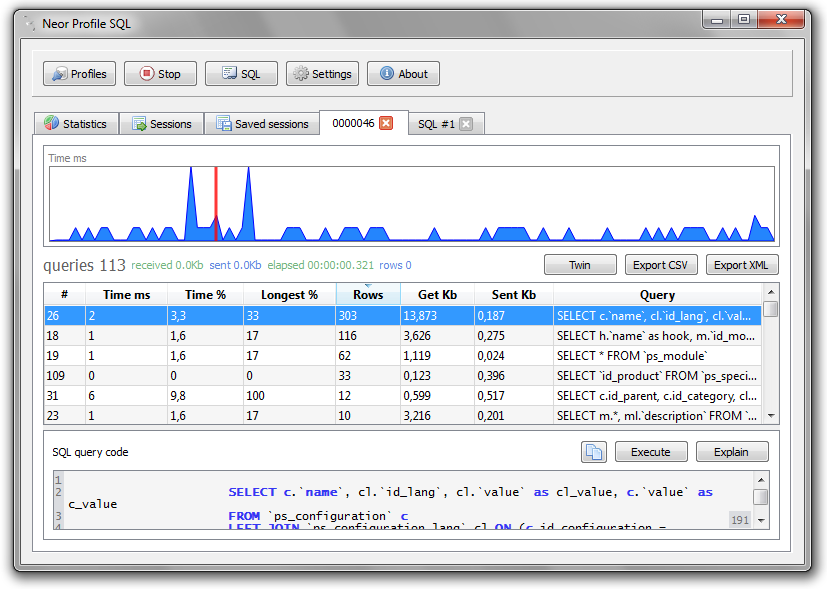Image resolution: width=827 pixels, height=589 pixels.
Task: Sort table by Time ms column header
Action: [127, 295]
